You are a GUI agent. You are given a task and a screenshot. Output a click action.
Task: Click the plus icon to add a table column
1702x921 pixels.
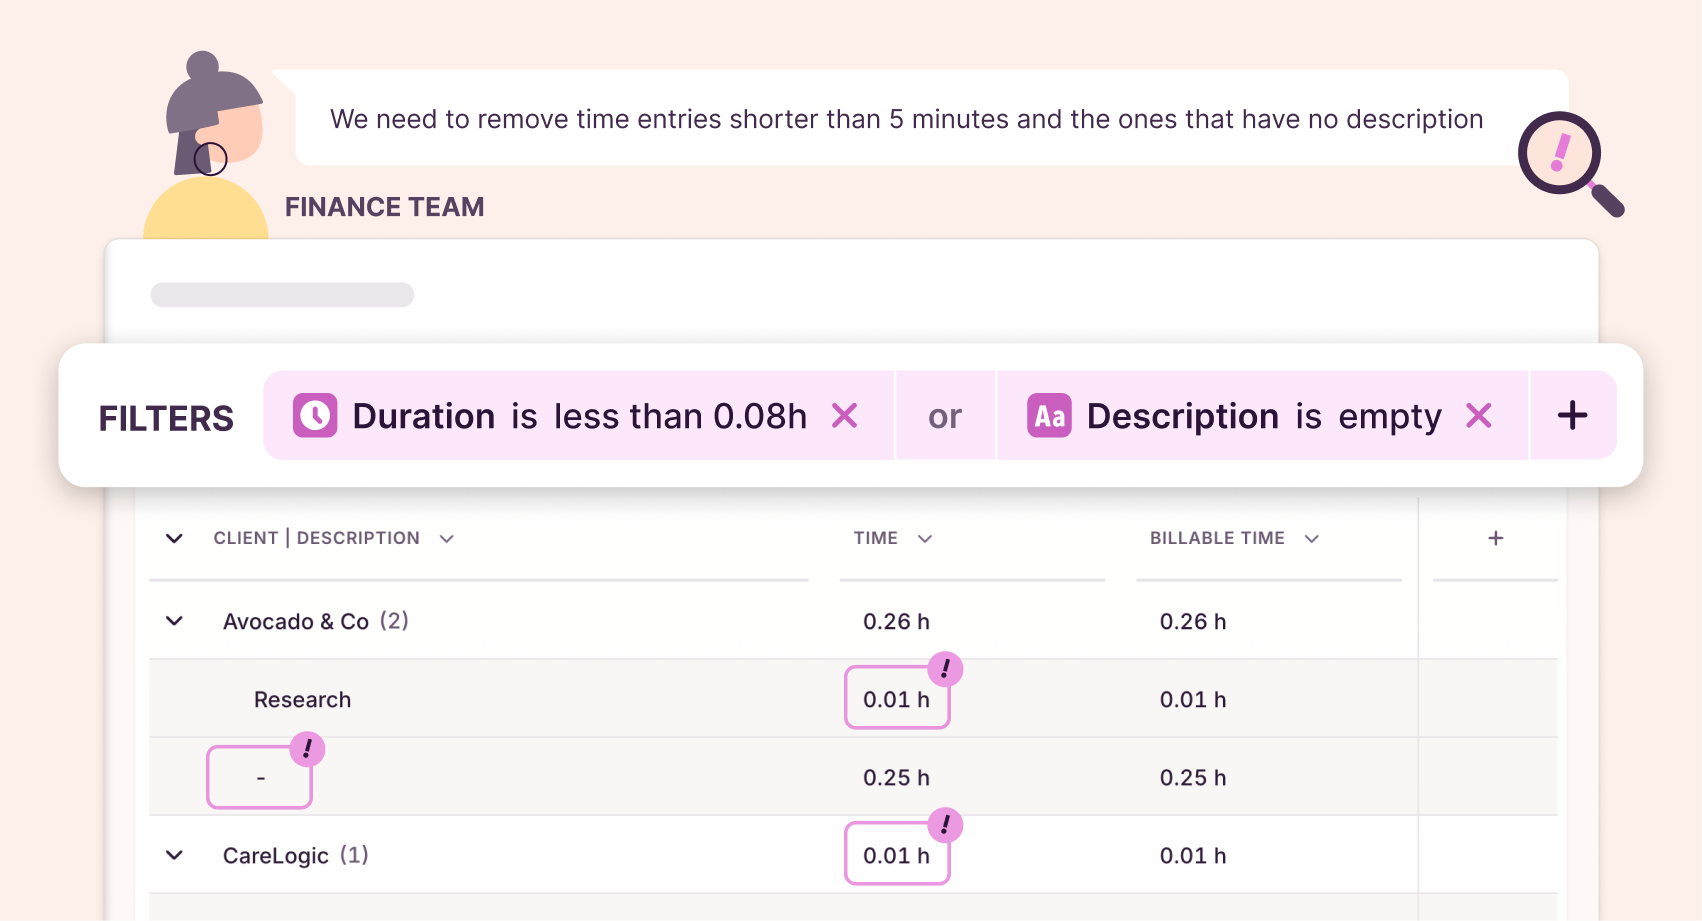tap(1494, 538)
